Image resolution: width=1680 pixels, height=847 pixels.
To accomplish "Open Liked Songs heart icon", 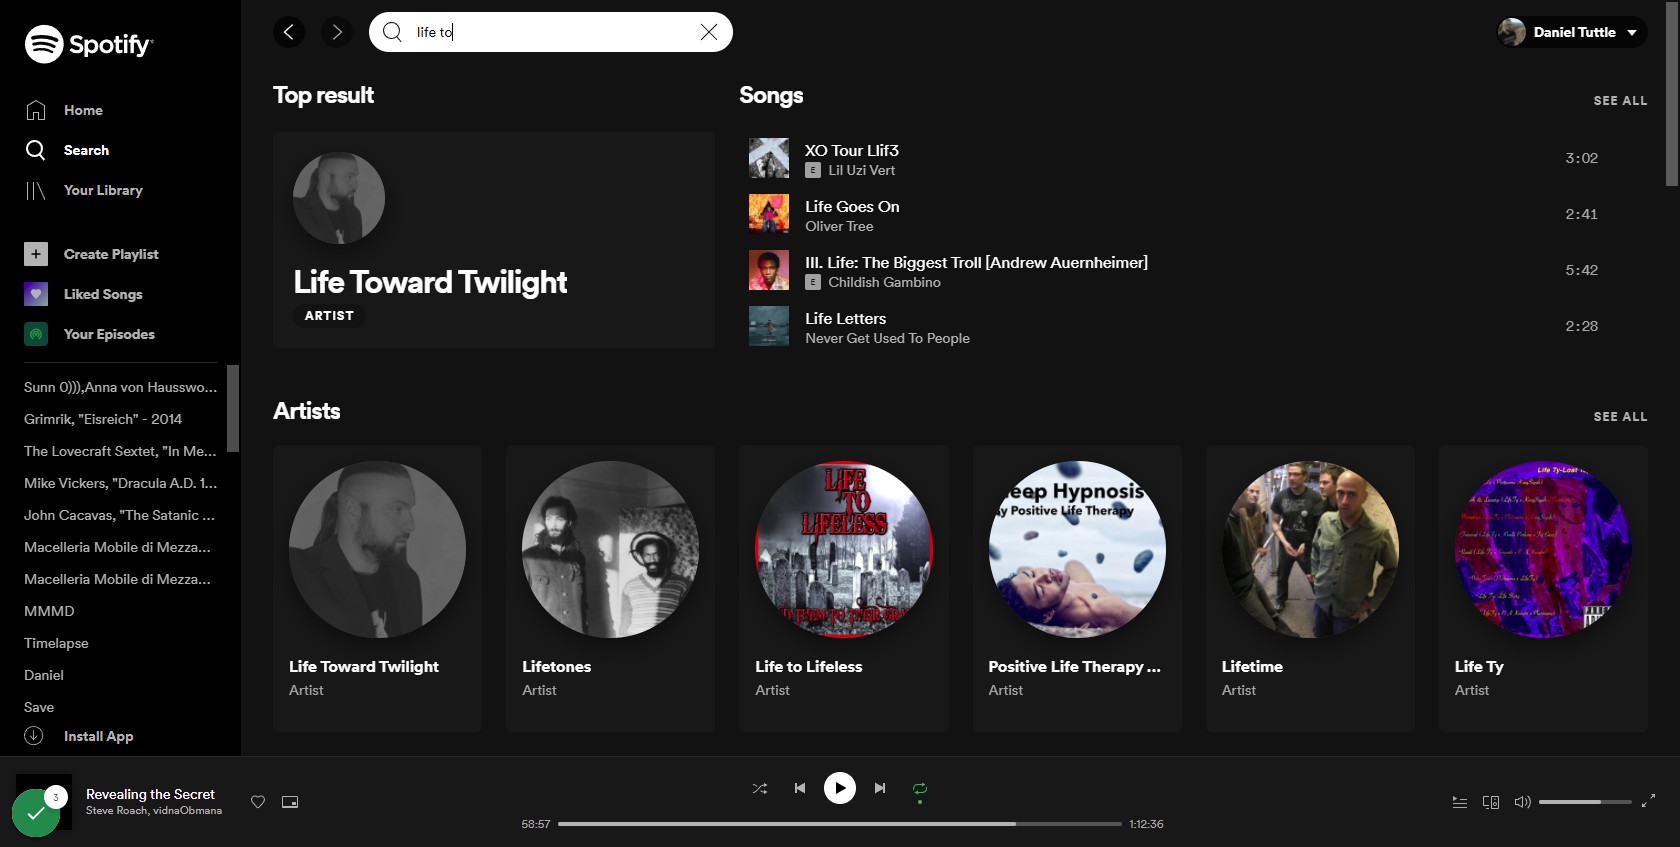I will tap(36, 294).
